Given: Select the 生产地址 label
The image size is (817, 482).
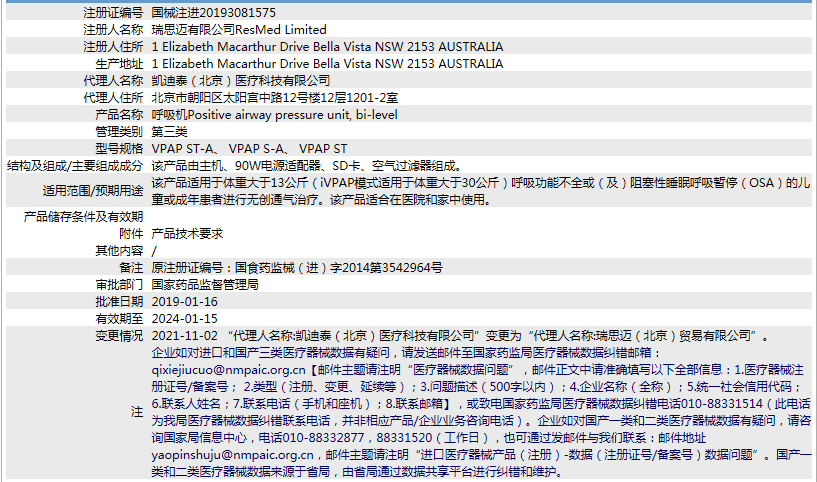Looking at the screenshot, I should (x=119, y=64).
